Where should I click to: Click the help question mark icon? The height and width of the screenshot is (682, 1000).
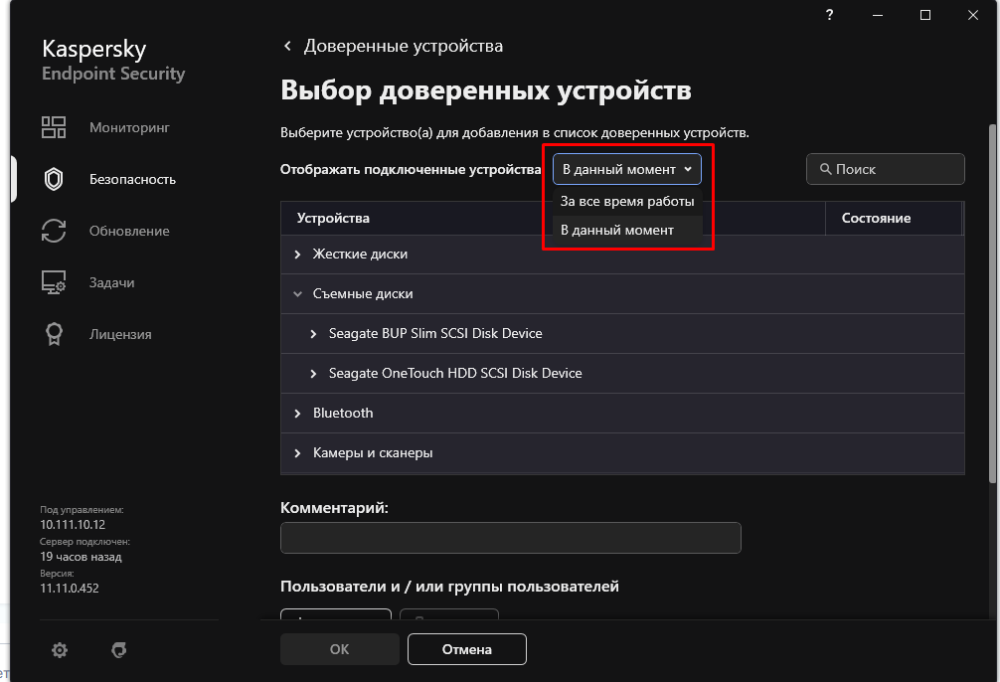[830, 15]
